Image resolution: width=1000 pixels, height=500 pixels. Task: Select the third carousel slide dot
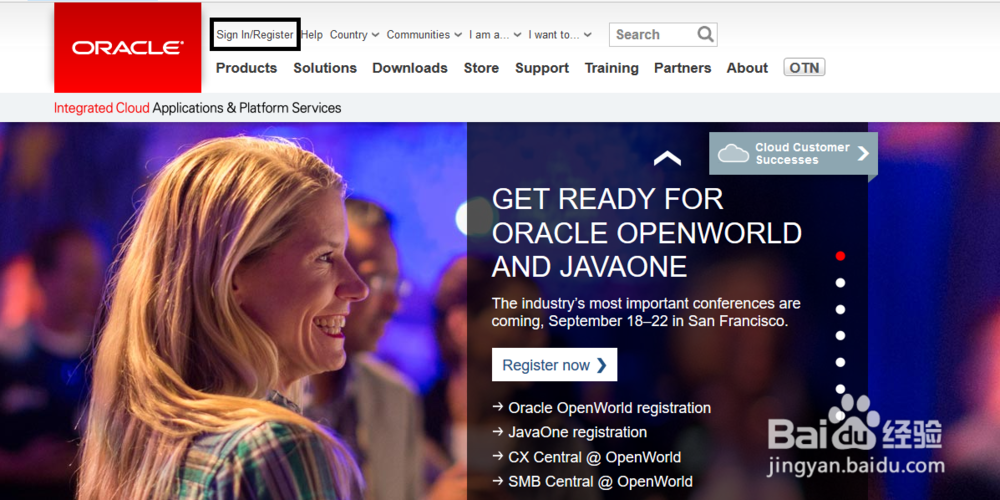pos(841,309)
